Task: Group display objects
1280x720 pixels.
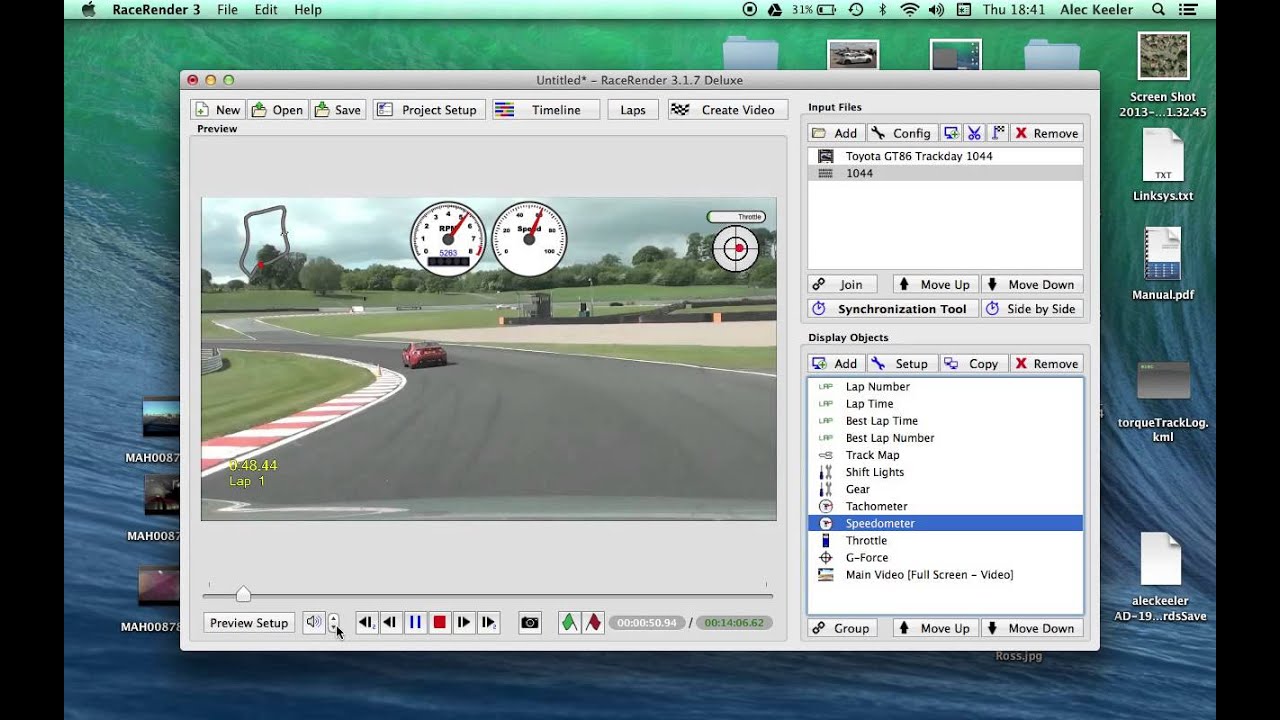Action: (x=842, y=628)
